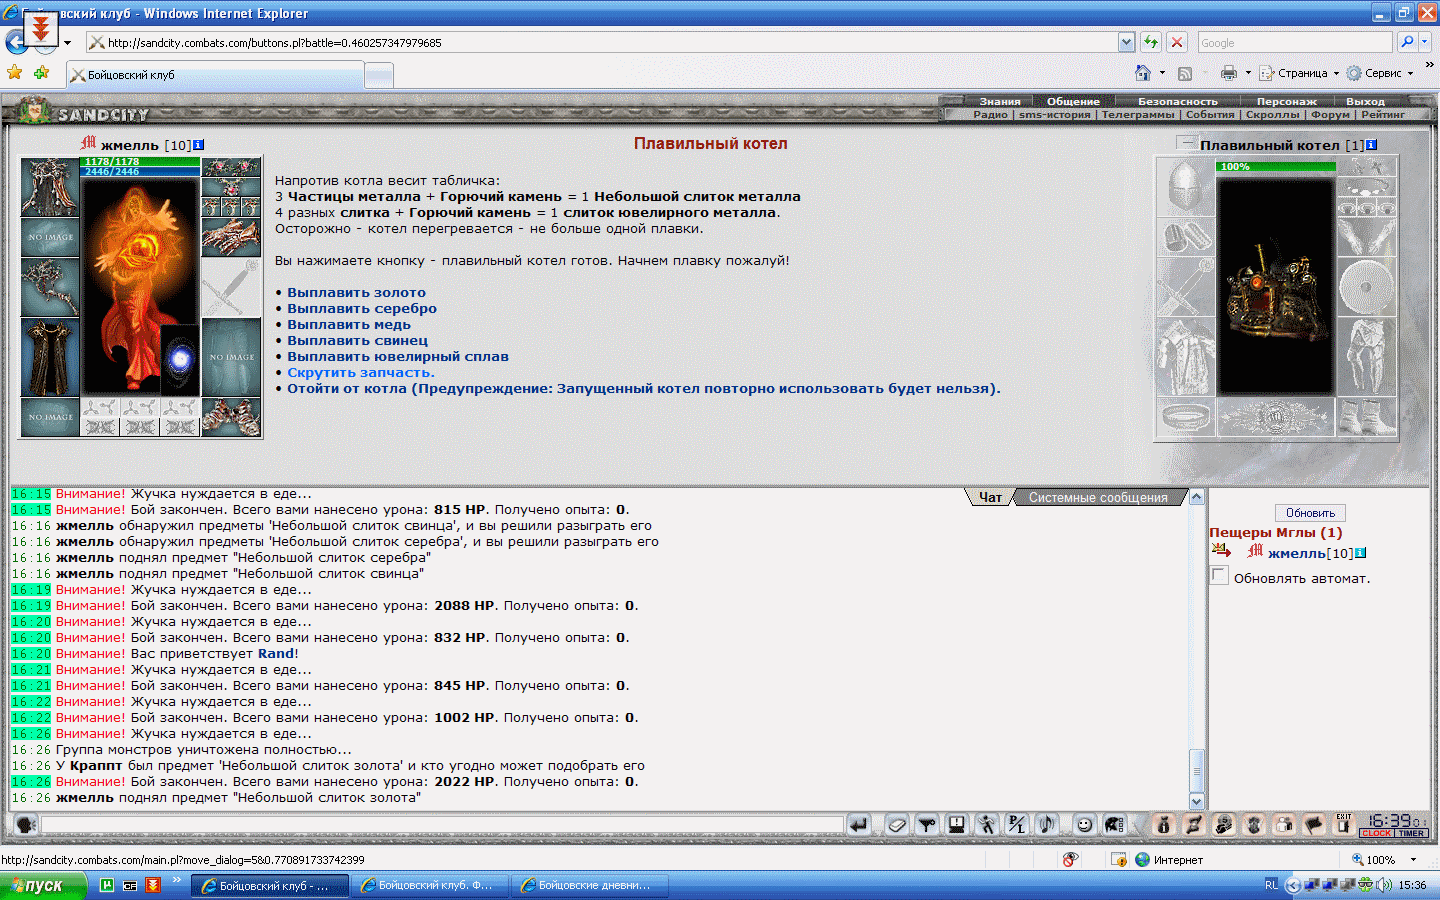Click the empty shield slot of Плавильный котел

[x=1366, y=287]
